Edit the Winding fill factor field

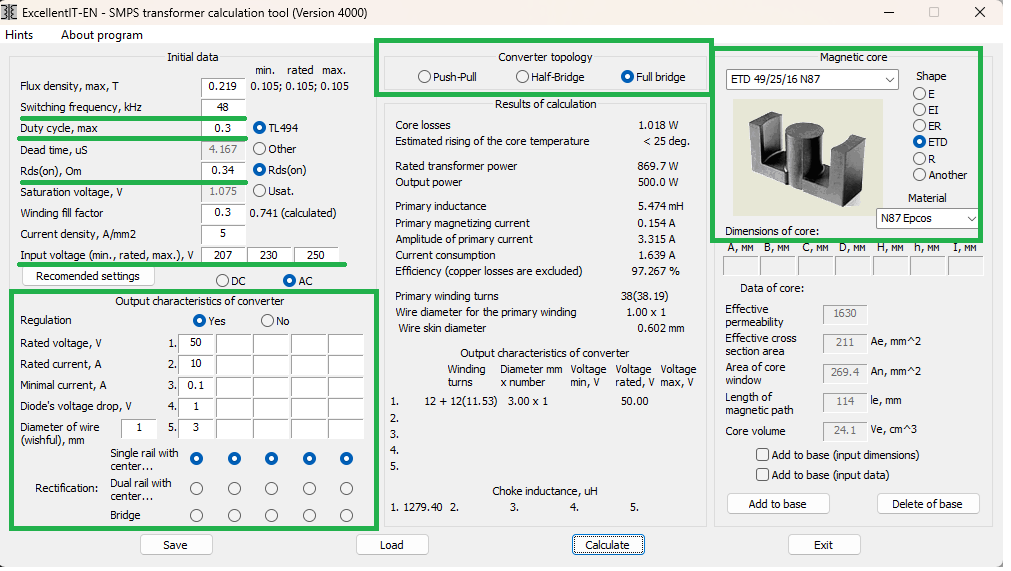click(223, 213)
